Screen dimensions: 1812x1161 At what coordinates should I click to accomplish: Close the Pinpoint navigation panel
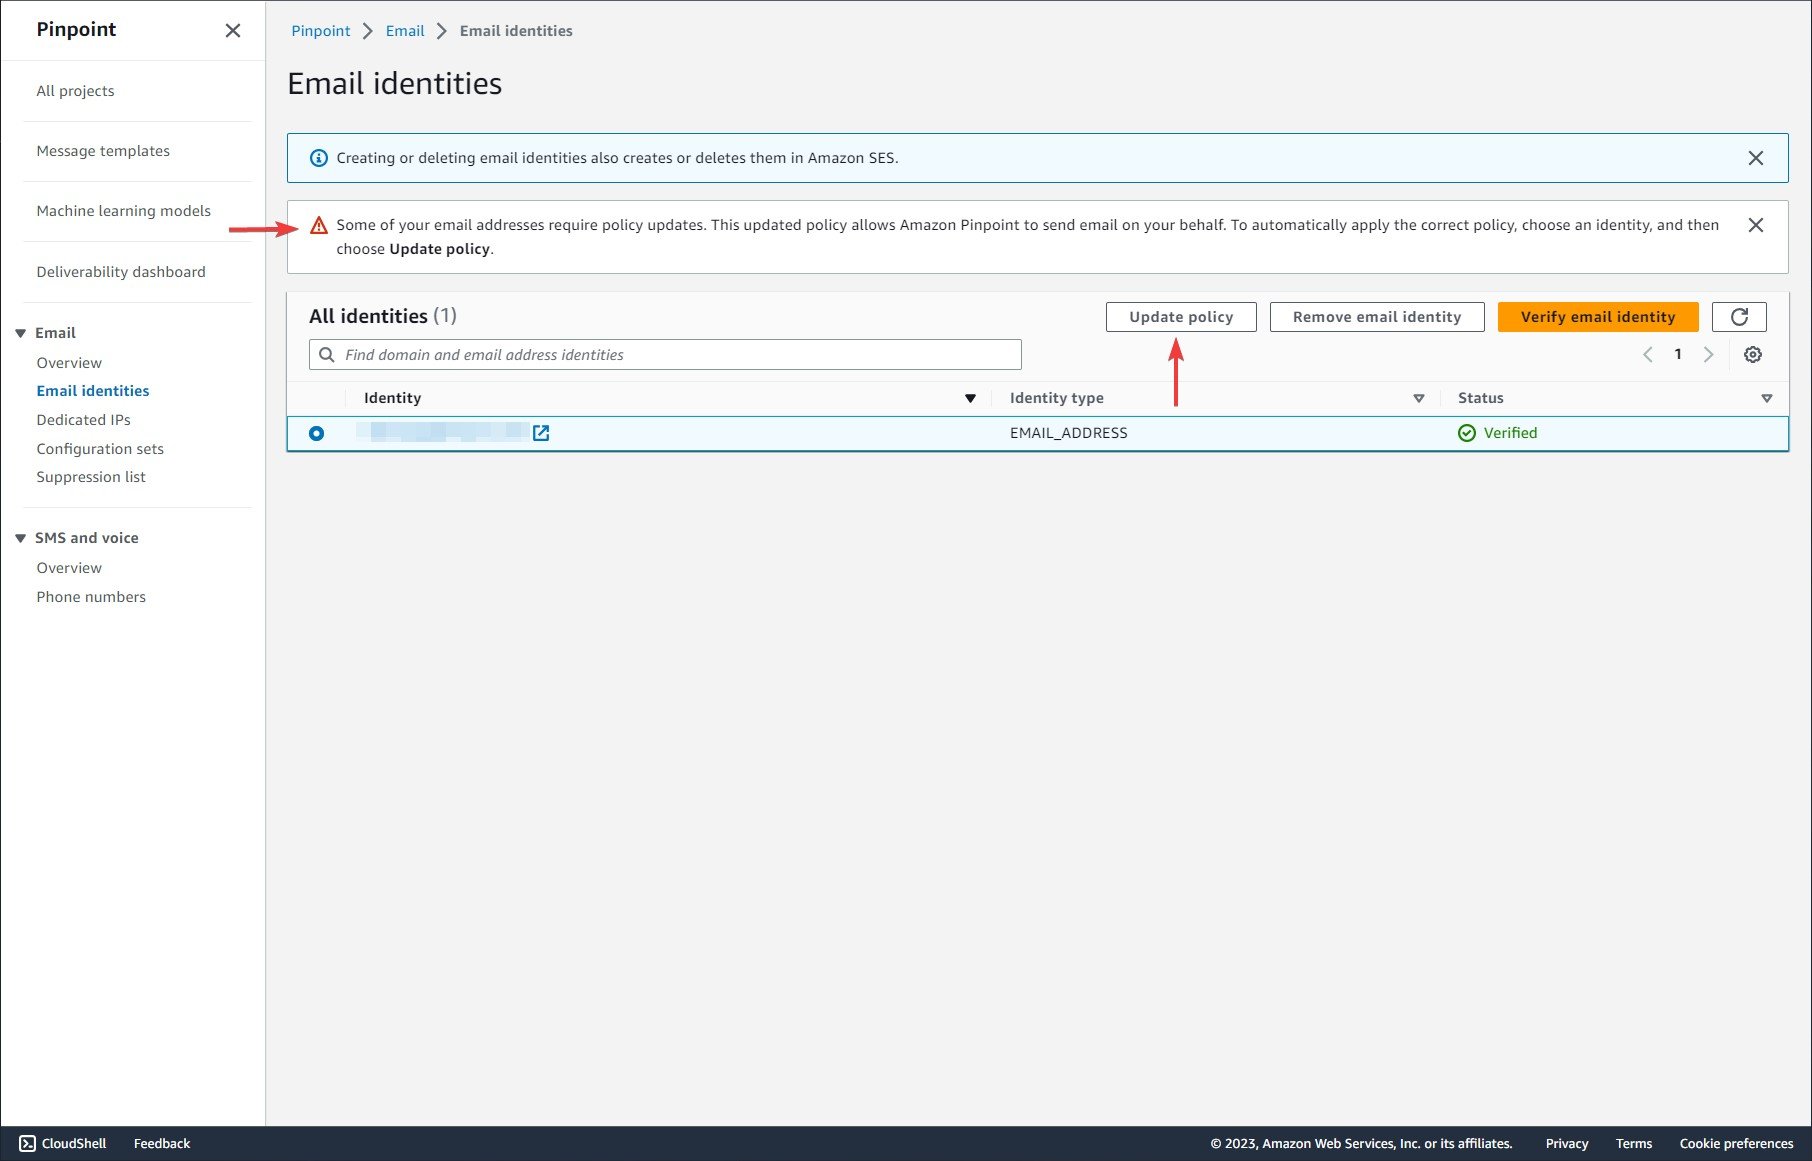[x=233, y=30]
